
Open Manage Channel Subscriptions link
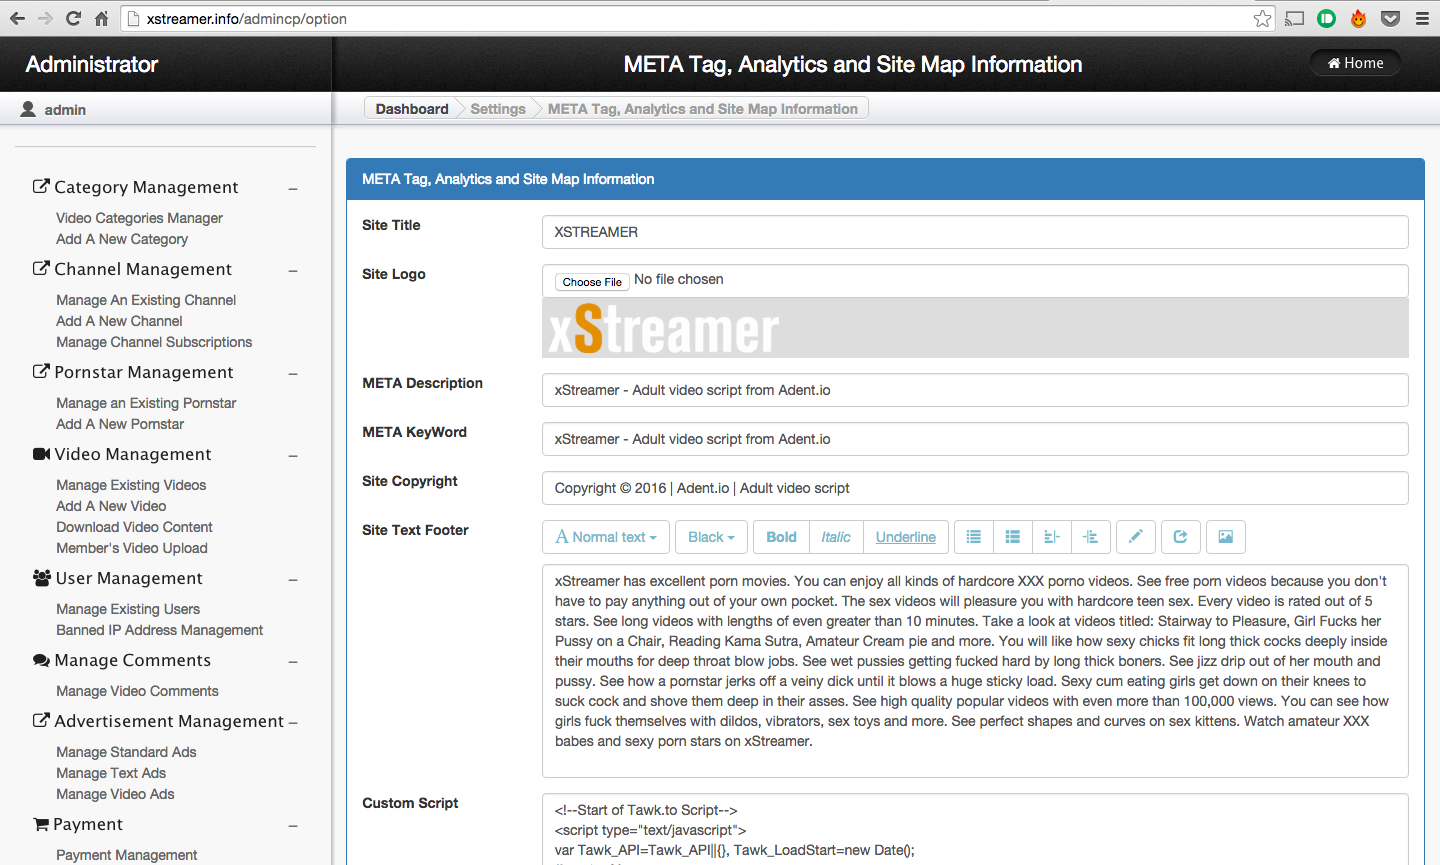pos(154,342)
